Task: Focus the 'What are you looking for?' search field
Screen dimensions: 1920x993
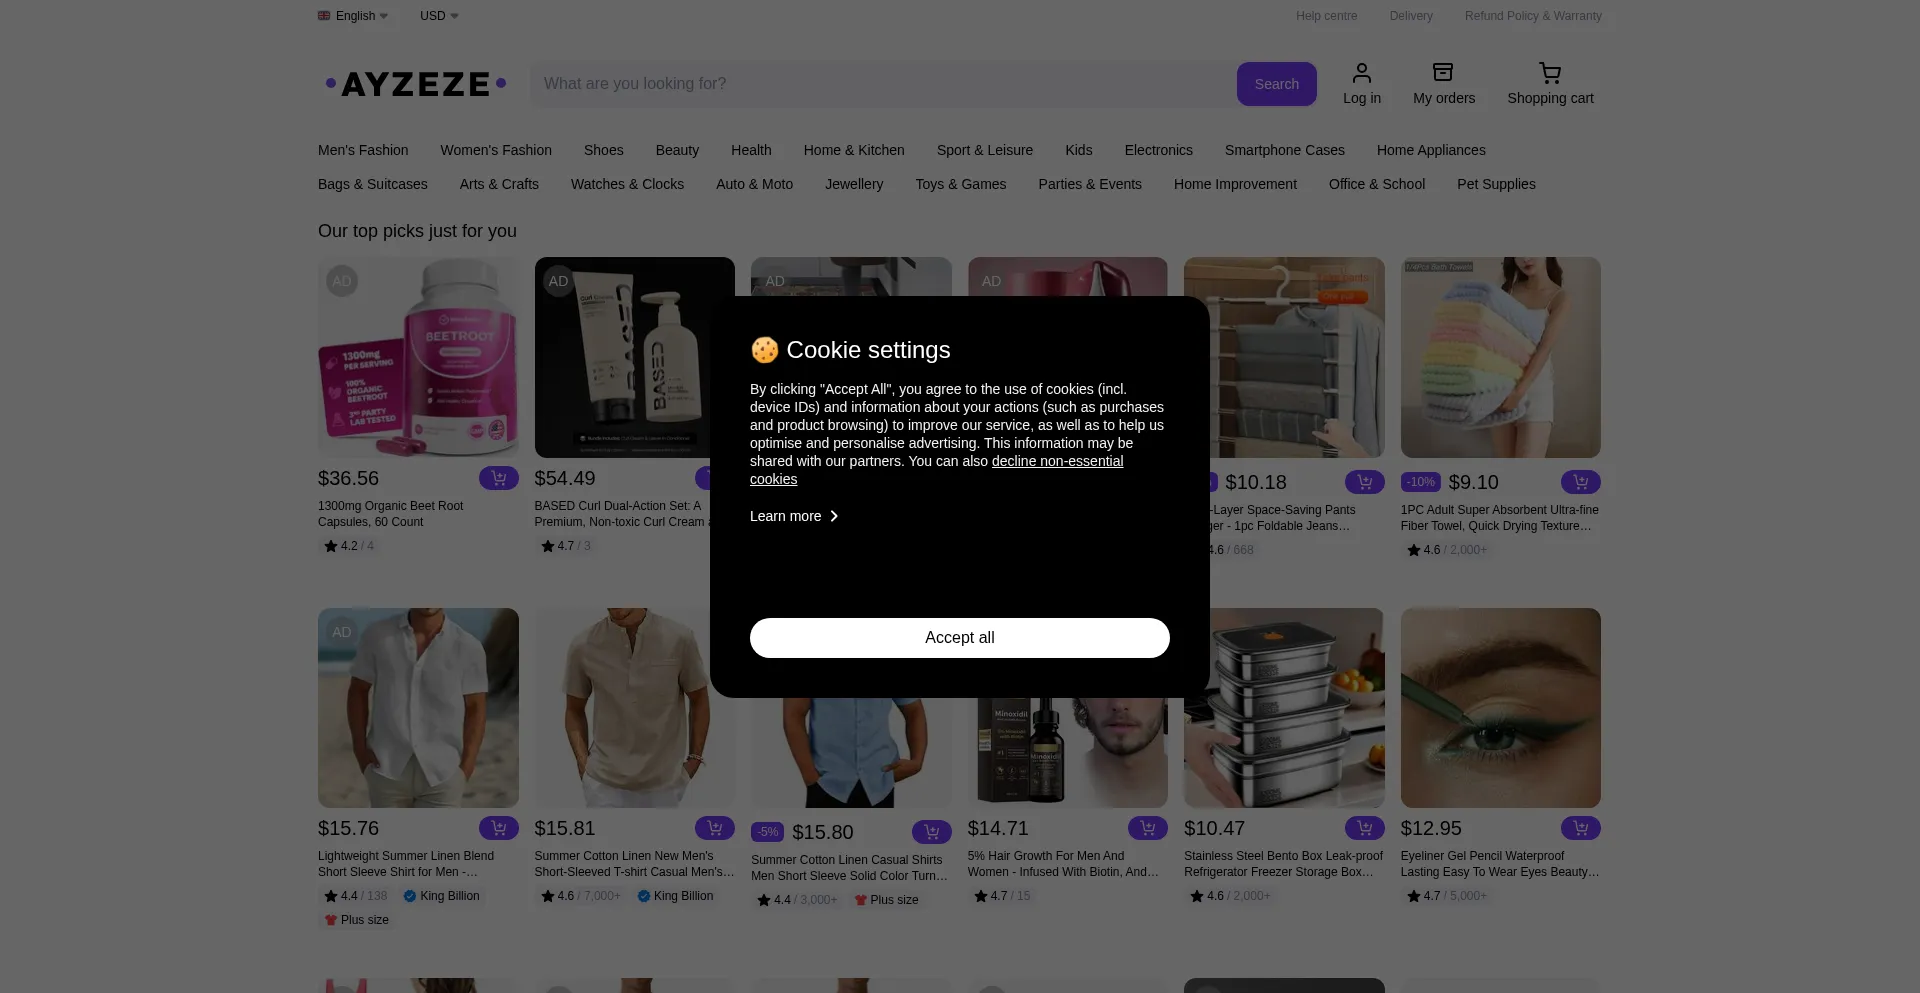Action: (x=882, y=84)
